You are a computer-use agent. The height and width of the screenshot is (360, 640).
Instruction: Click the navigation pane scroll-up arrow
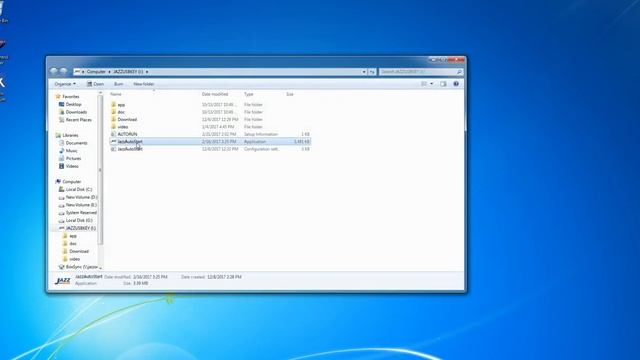(x=100, y=93)
